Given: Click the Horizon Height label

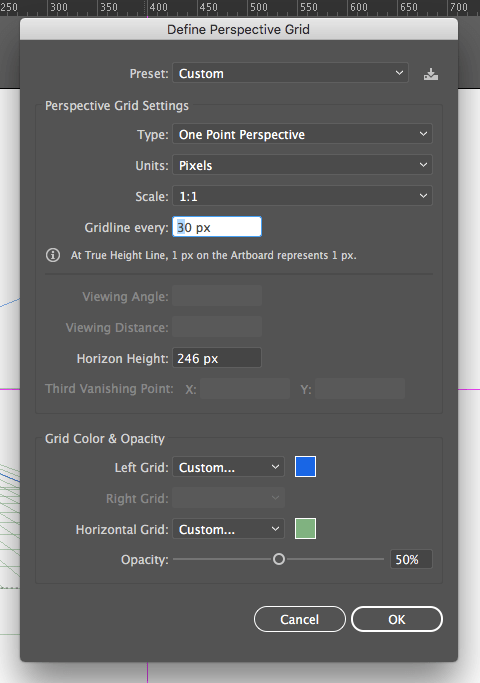Looking at the screenshot, I should [122, 358].
